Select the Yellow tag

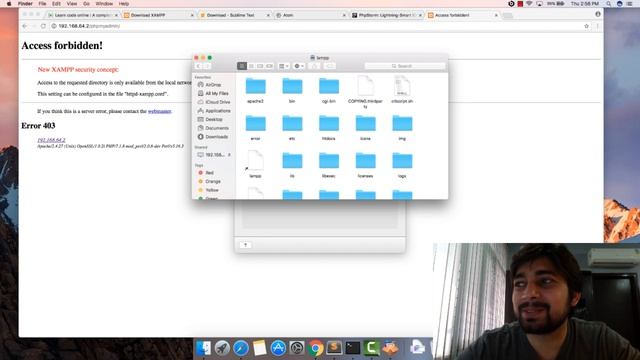tap(213, 190)
